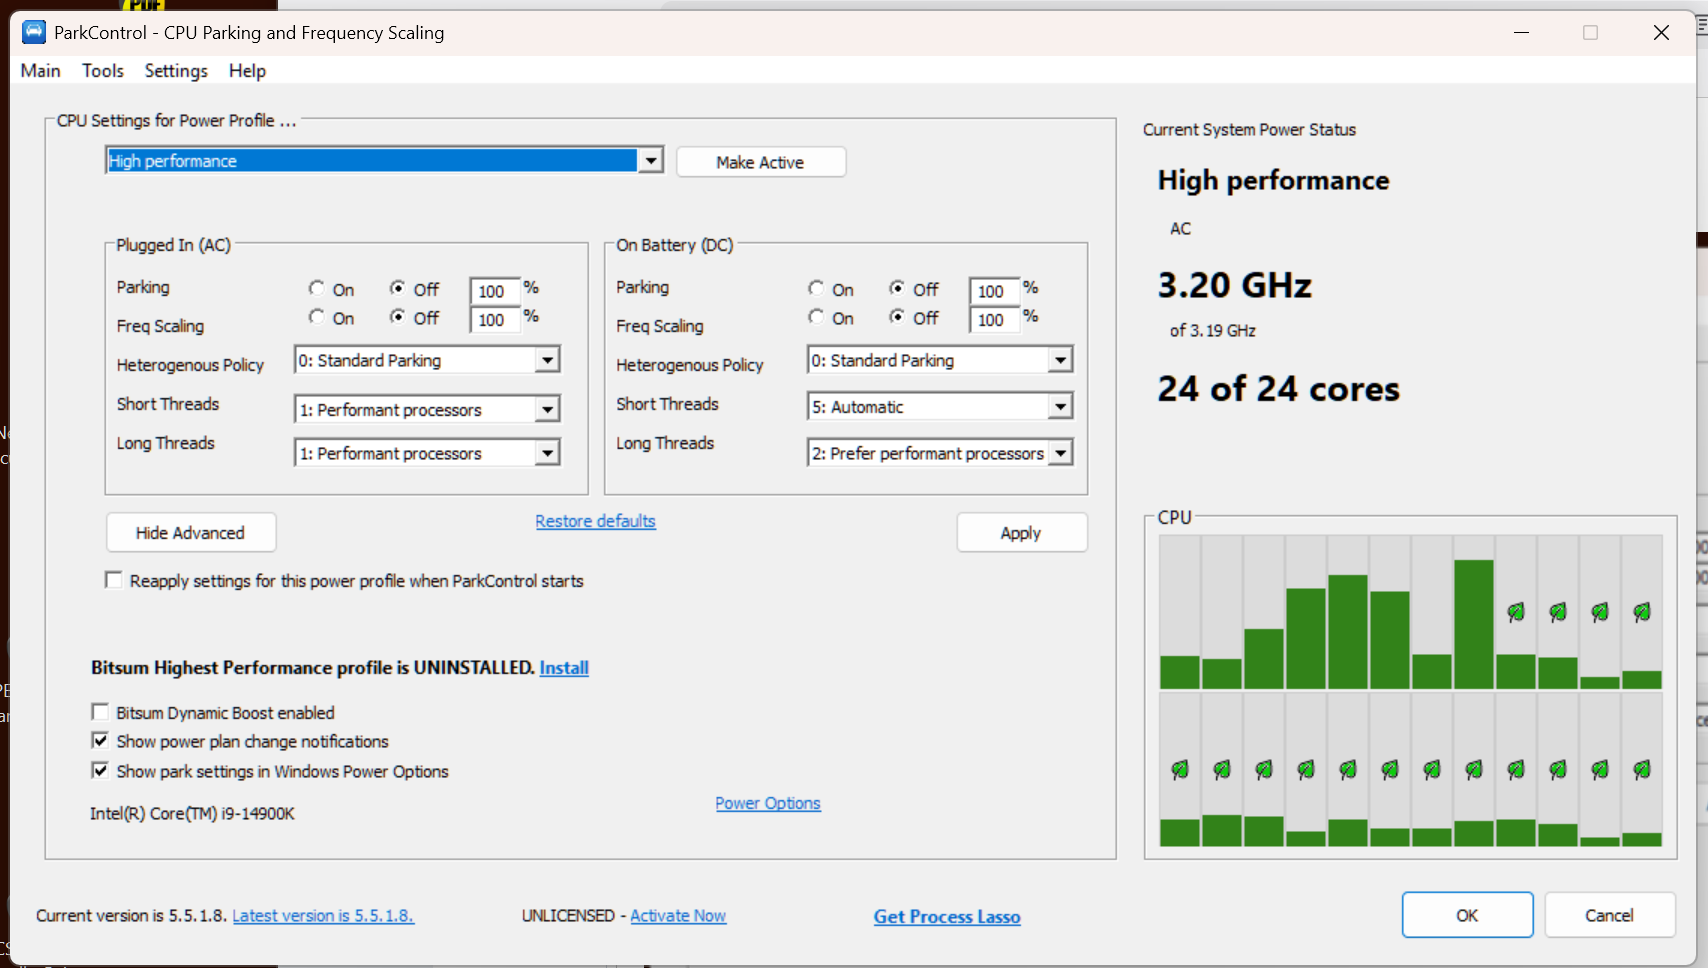Click the Intel(R) Core(TM) i9-14900K label
Screen dimensions: 1708x968
(192, 813)
